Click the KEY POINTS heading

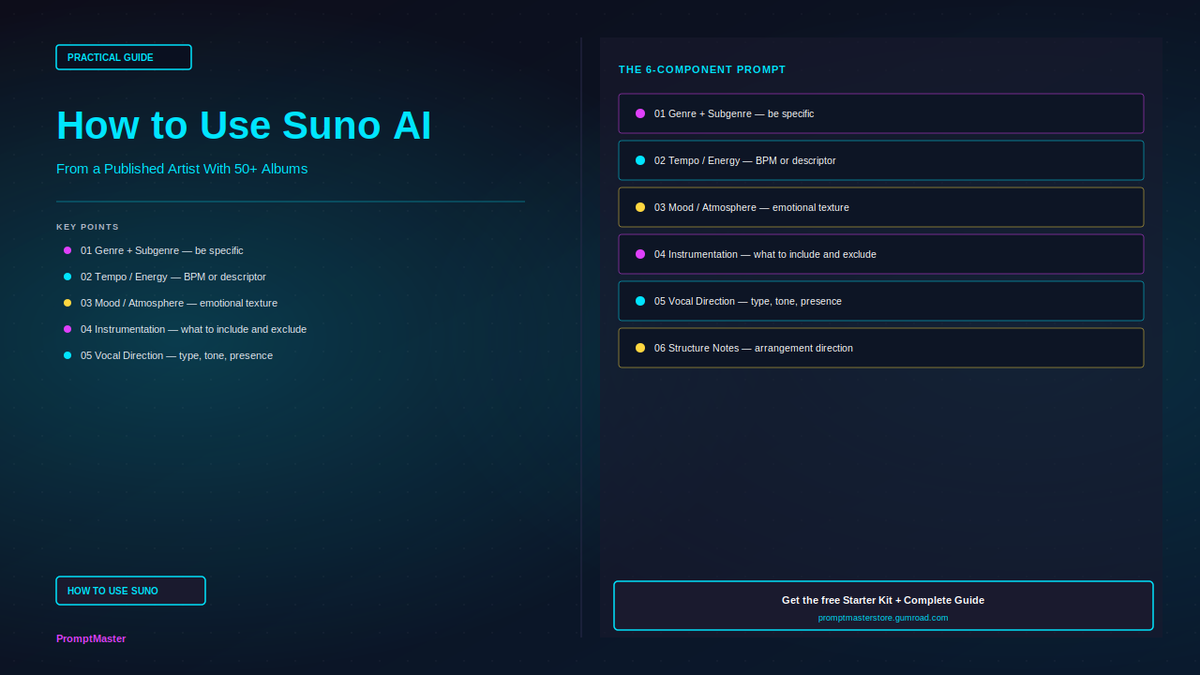pos(87,227)
